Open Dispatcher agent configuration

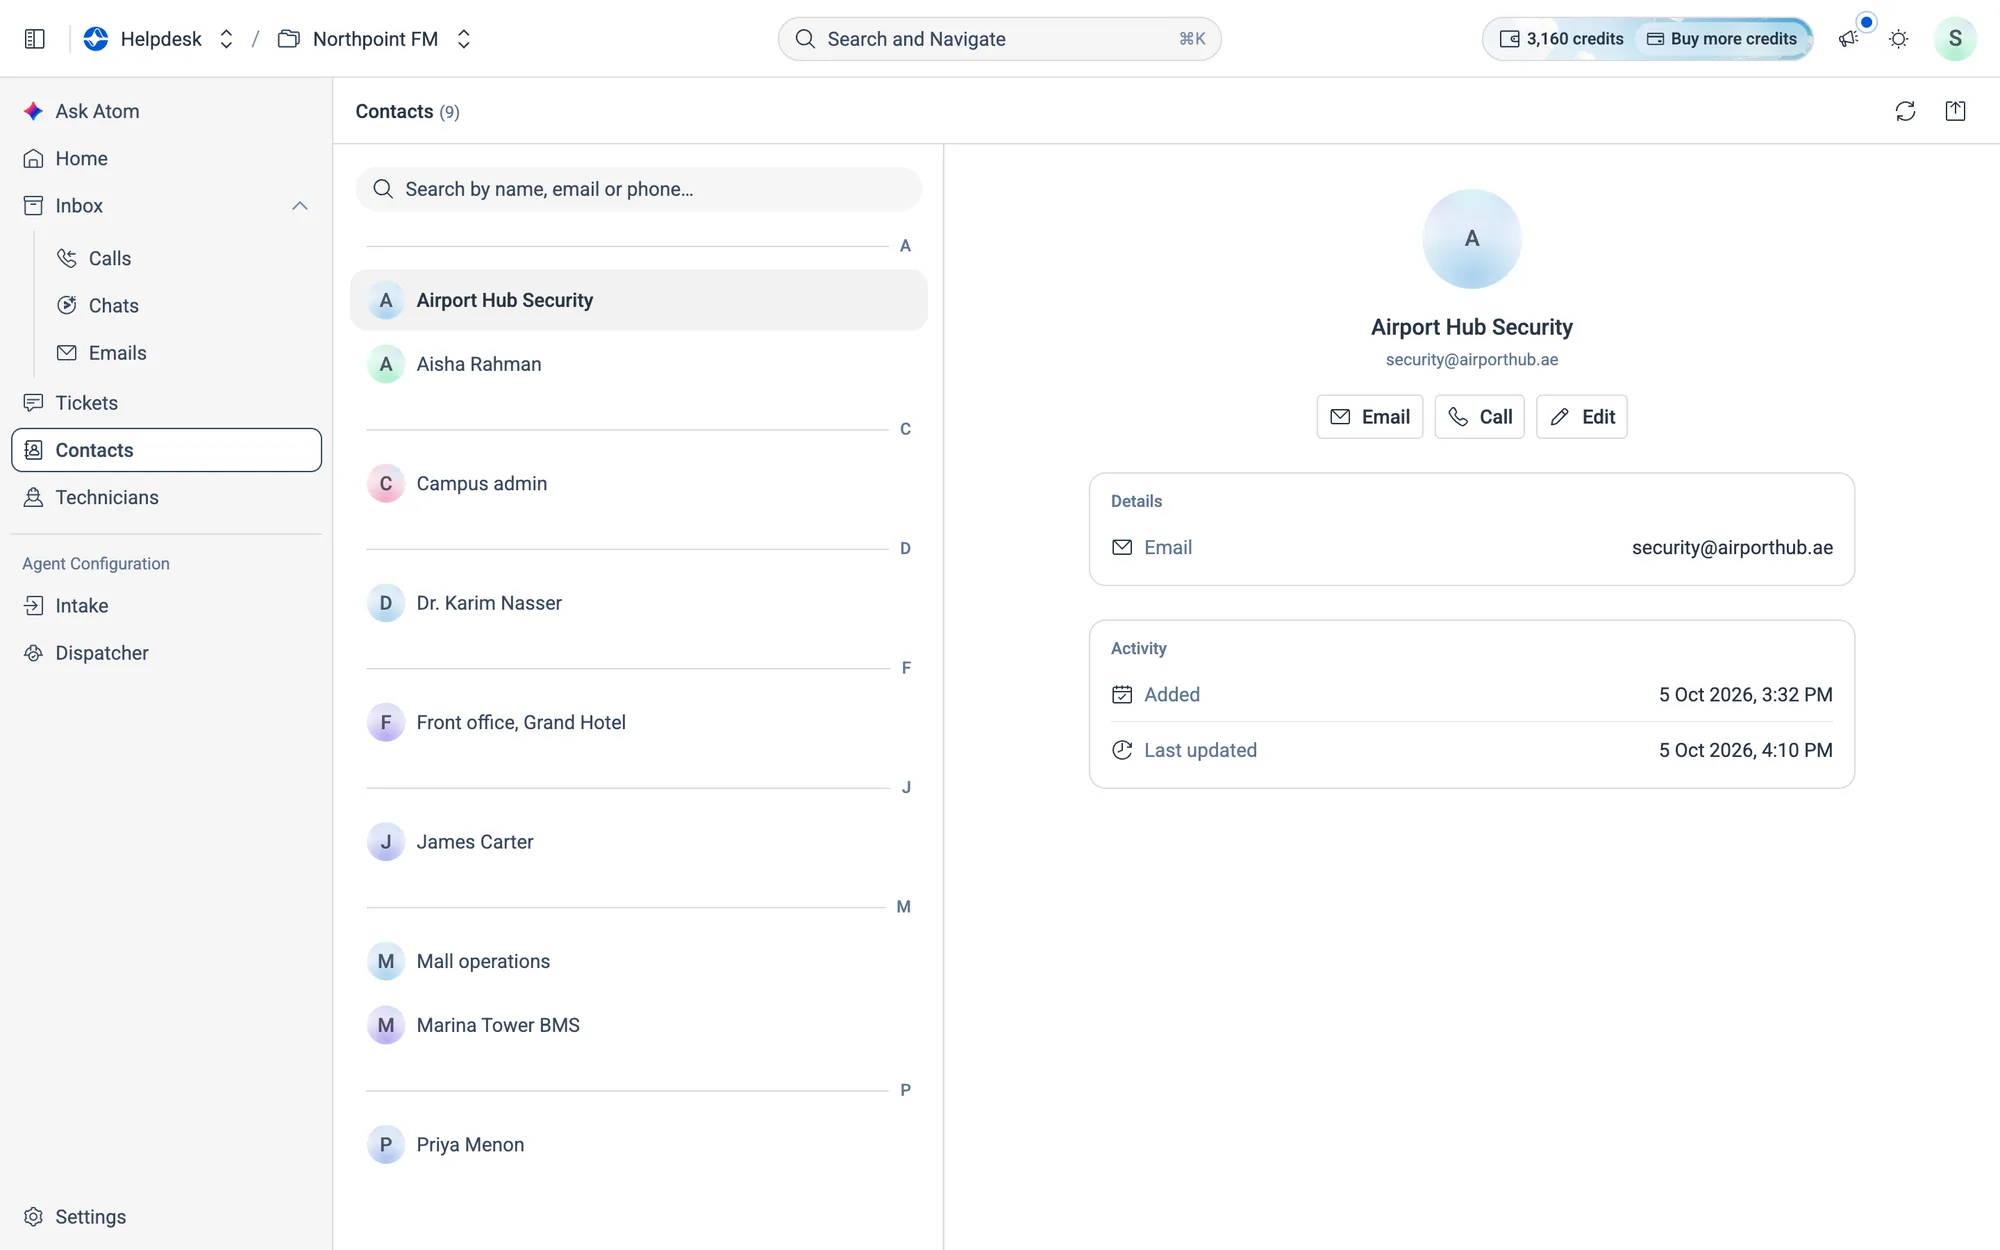coord(166,653)
